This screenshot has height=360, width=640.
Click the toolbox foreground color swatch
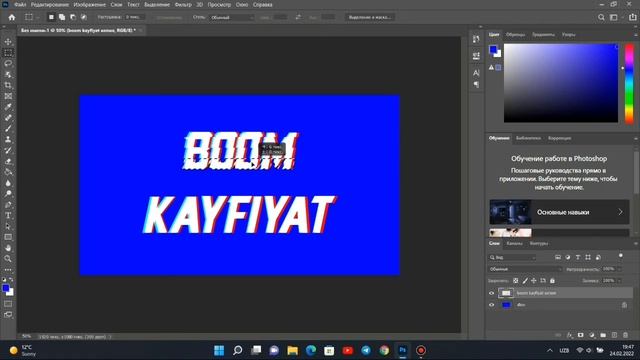click(x=6, y=289)
